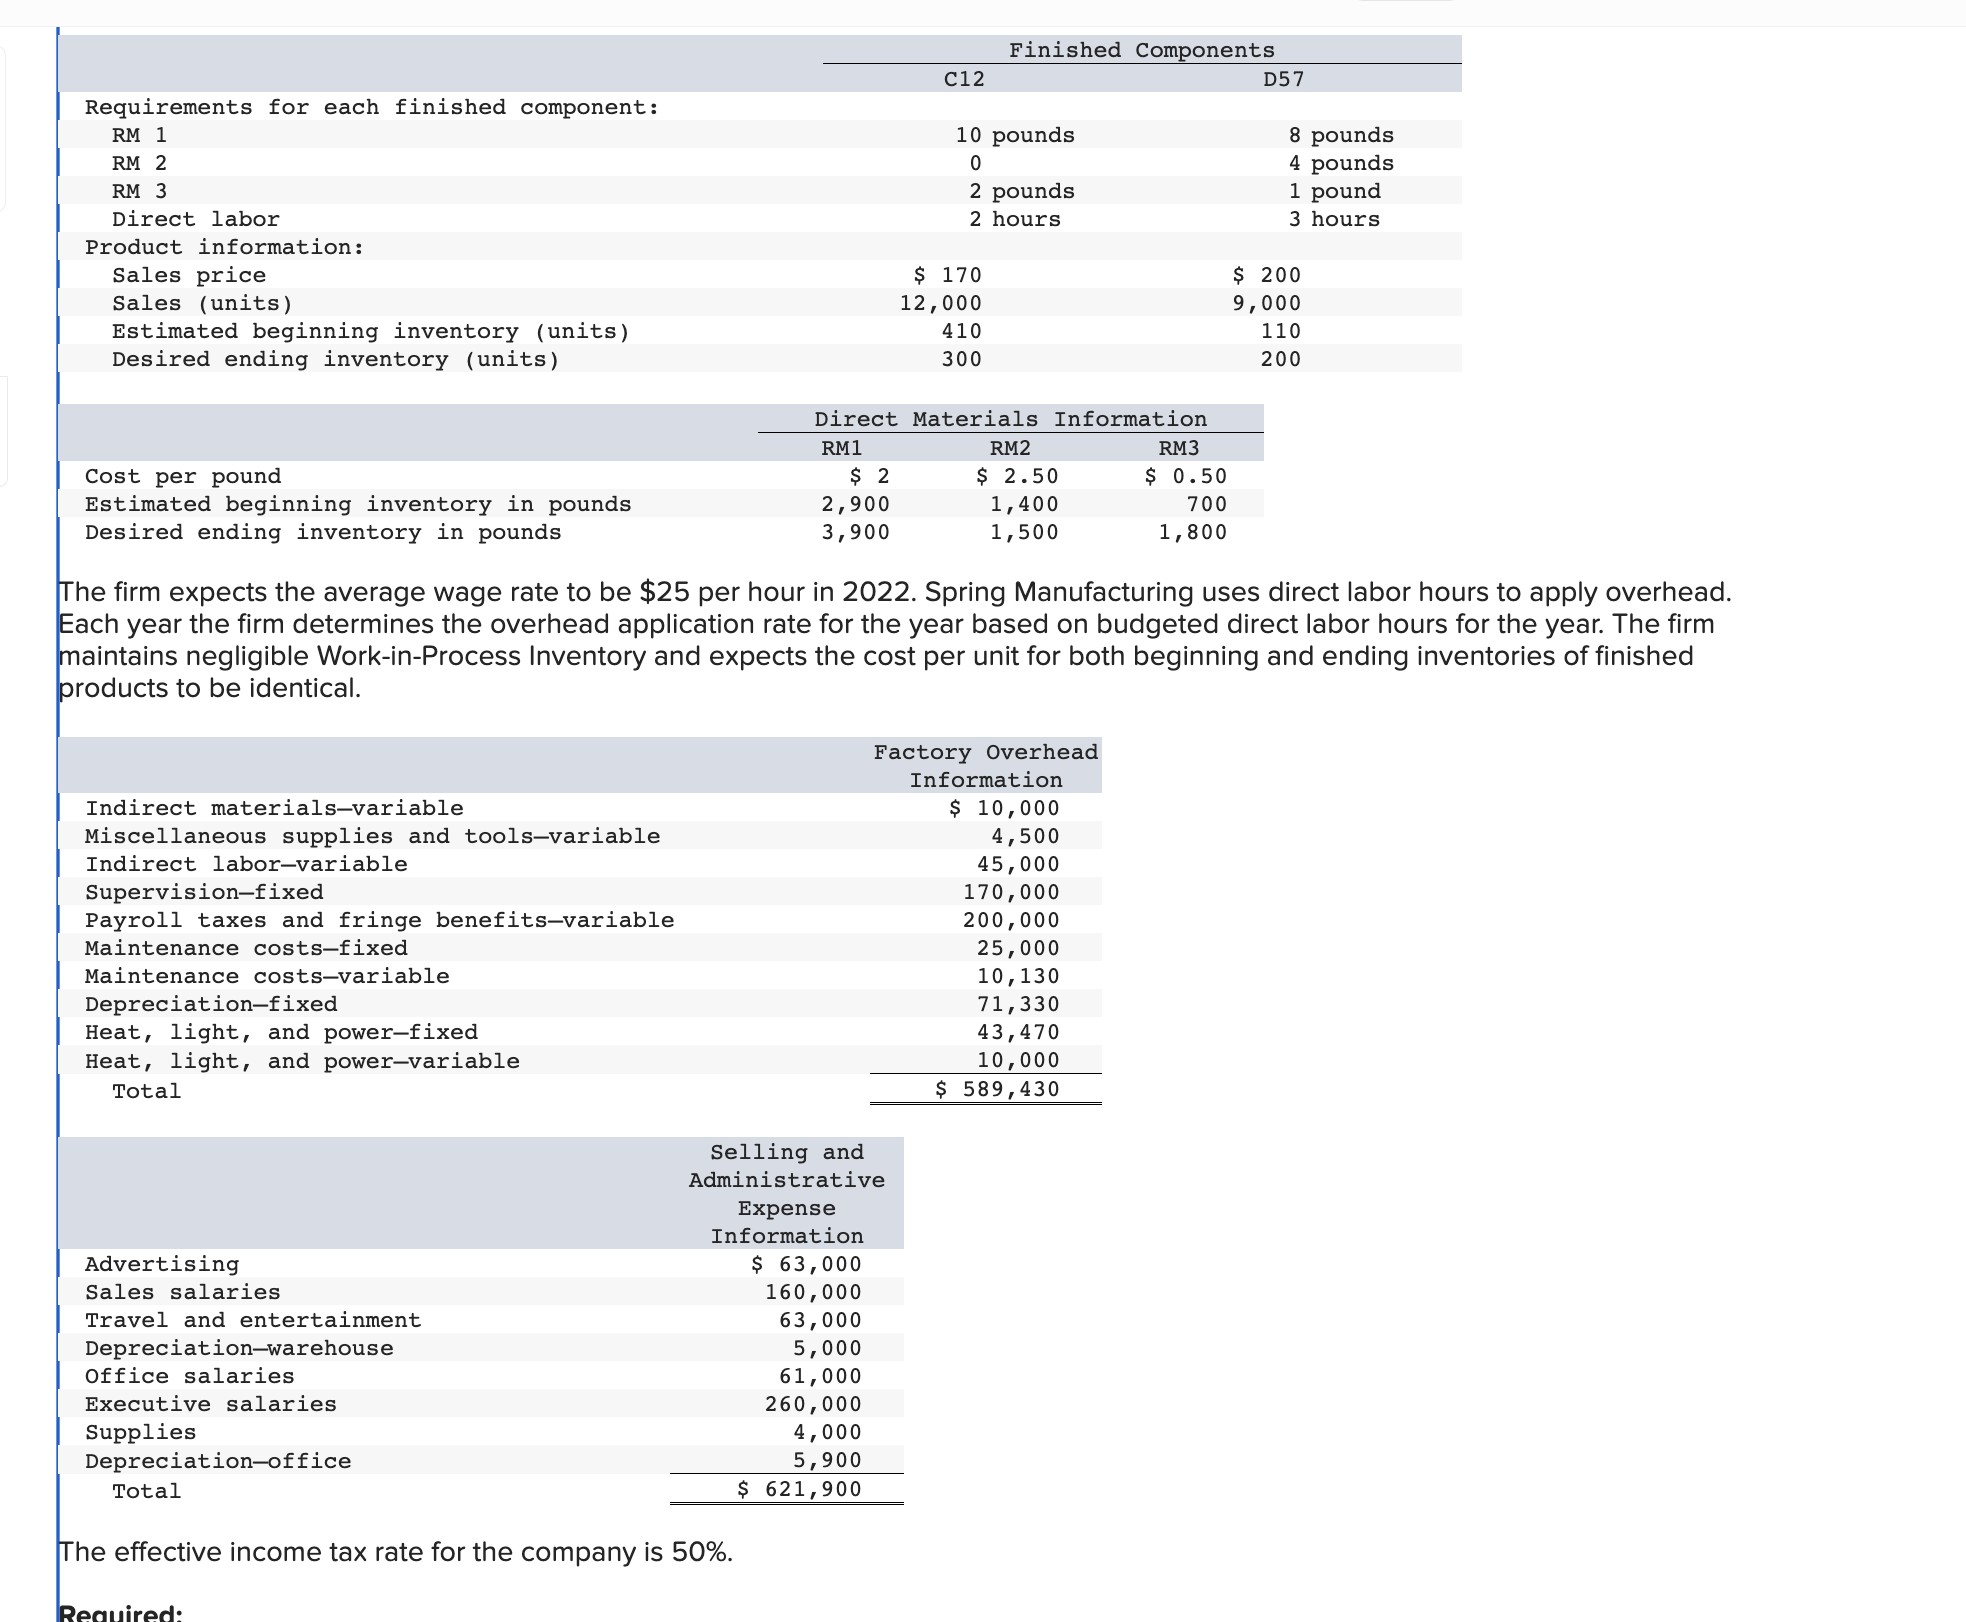Click the effective income tax rate sentence

395,1552
